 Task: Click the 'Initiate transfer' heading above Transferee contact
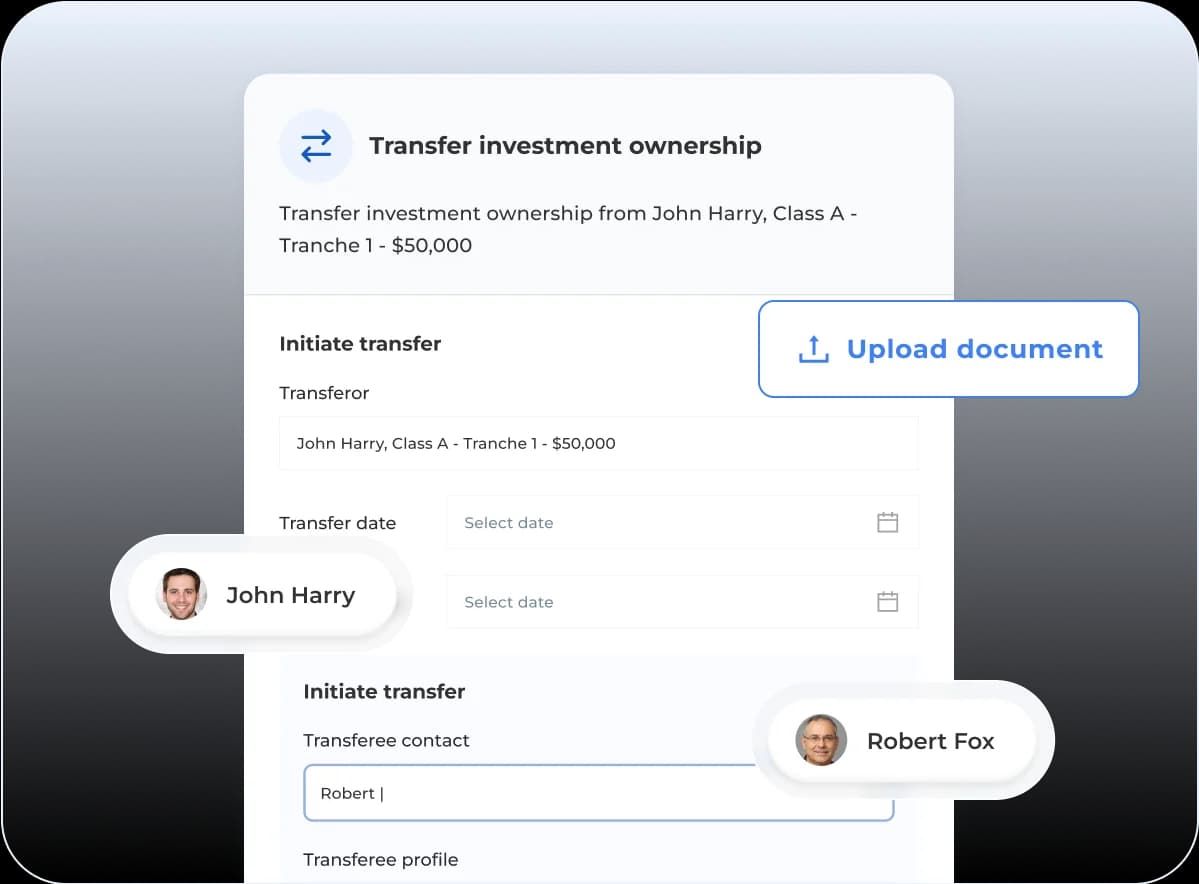click(x=384, y=692)
